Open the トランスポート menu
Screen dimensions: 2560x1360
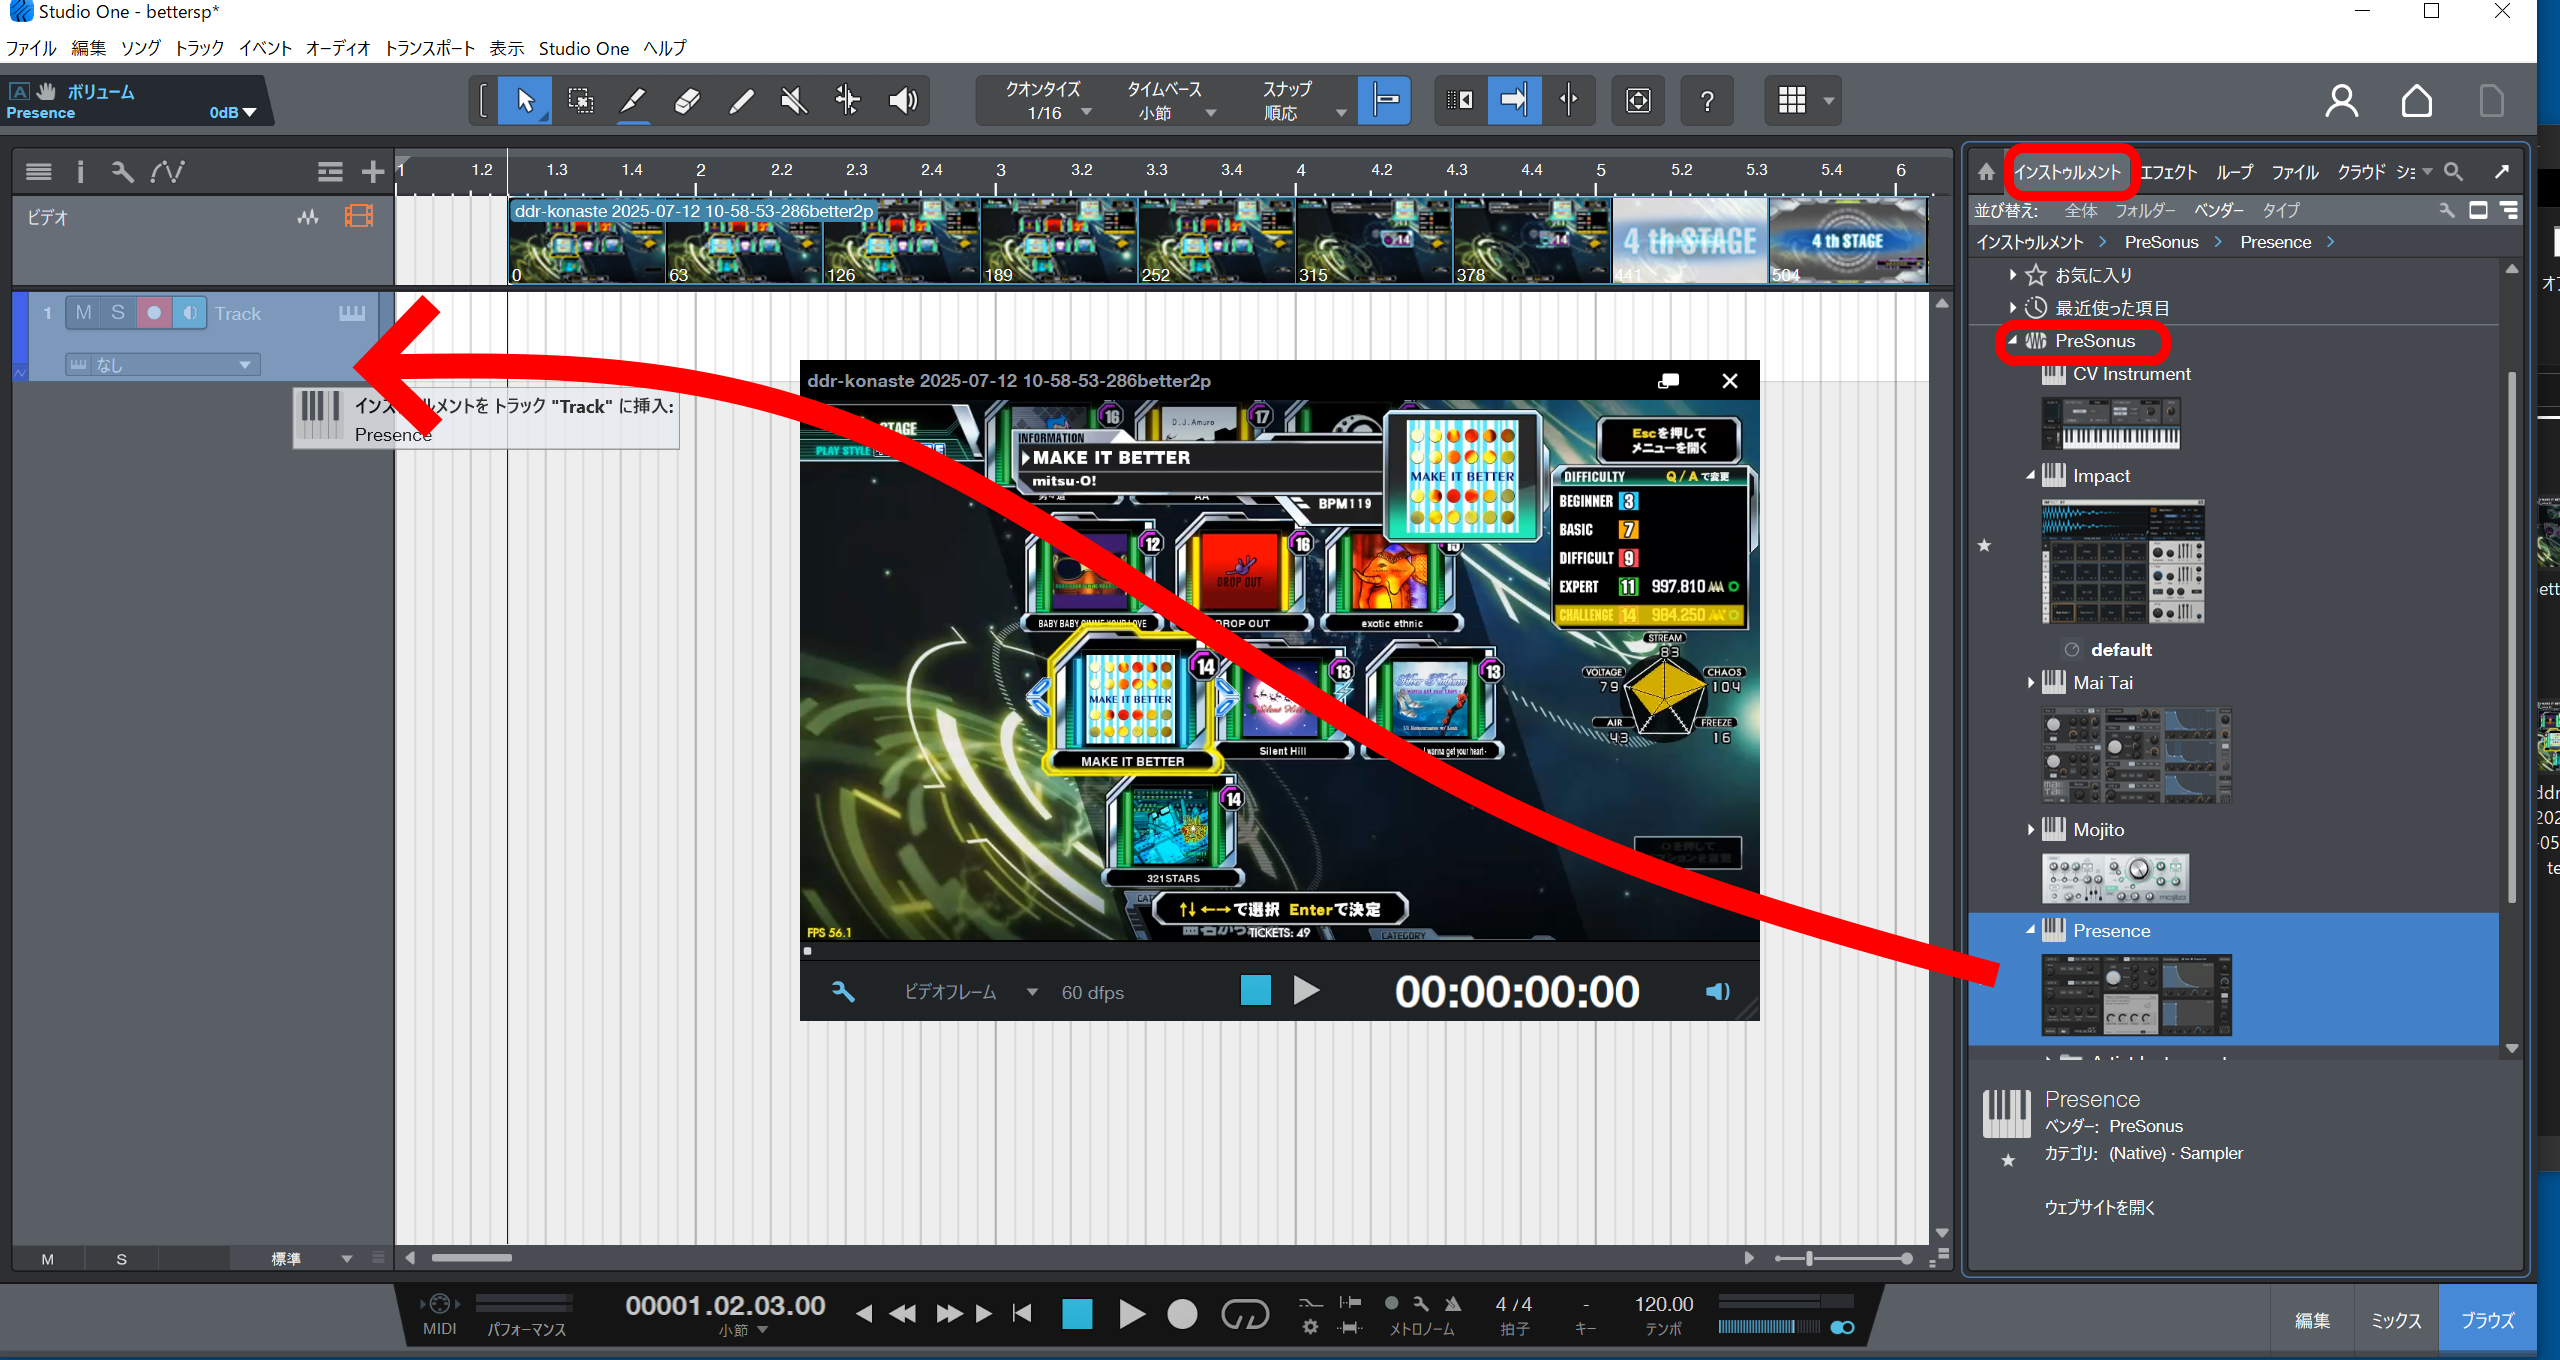click(x=431, y=48)
